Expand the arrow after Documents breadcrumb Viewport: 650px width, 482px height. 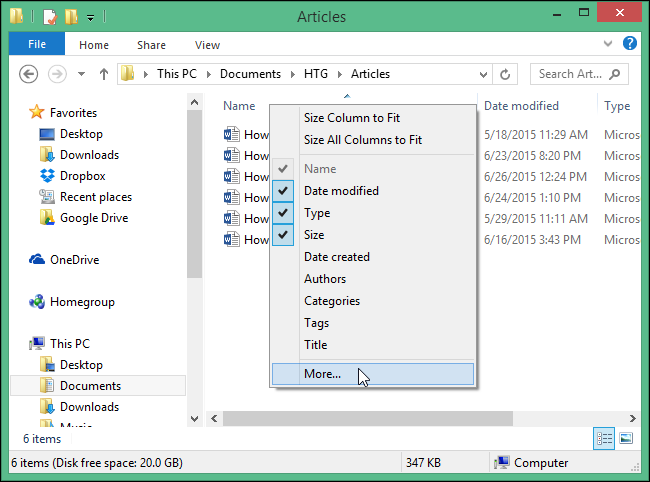click(293, 74)
